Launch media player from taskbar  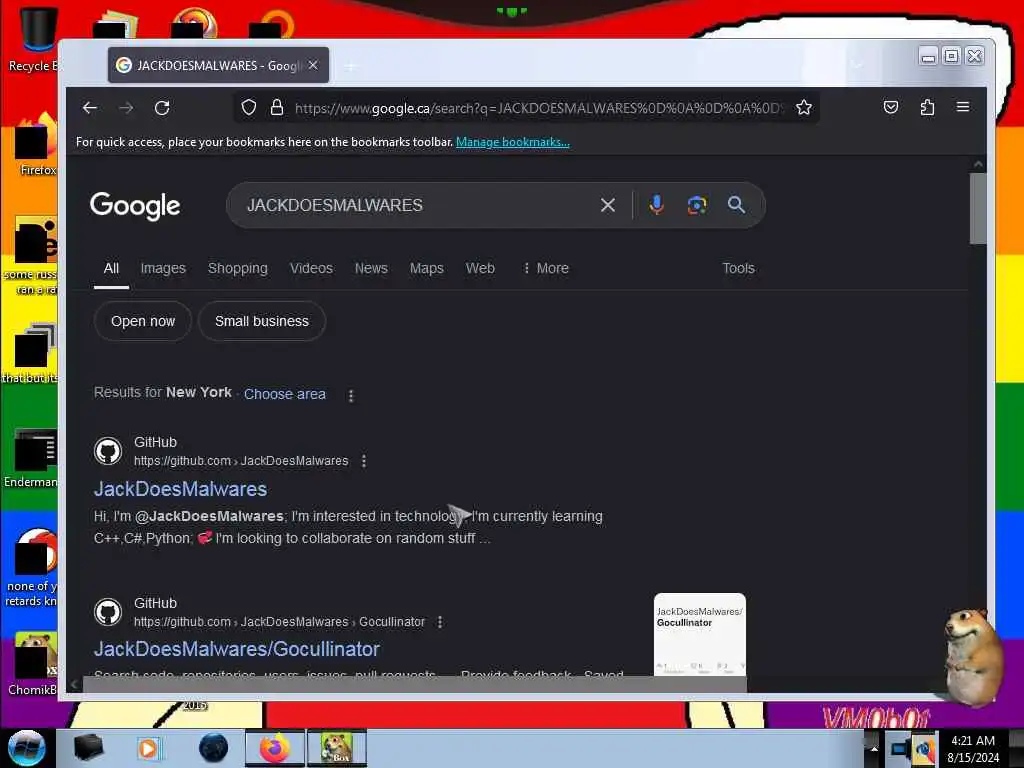[x=148, y=748]
